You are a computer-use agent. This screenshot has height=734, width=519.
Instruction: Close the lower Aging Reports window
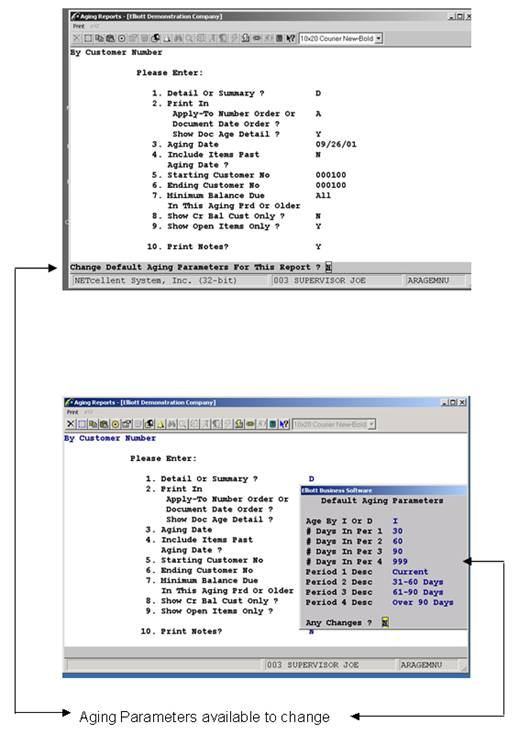[462, 403]
